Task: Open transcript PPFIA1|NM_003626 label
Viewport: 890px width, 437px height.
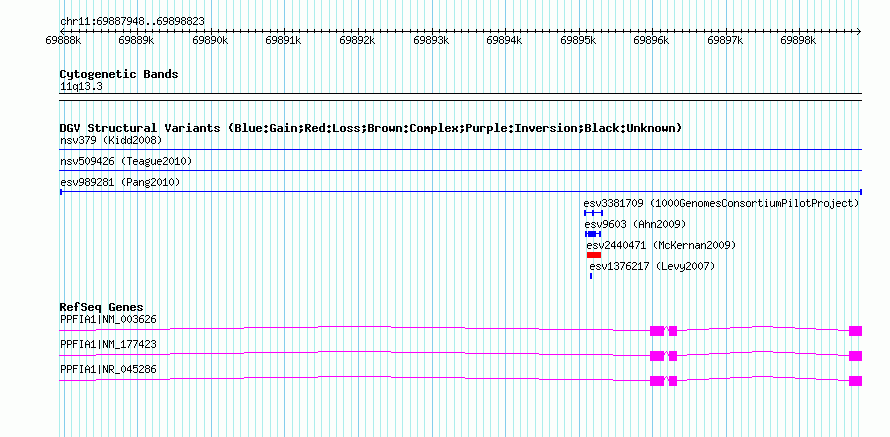Action: pos(108,320)
